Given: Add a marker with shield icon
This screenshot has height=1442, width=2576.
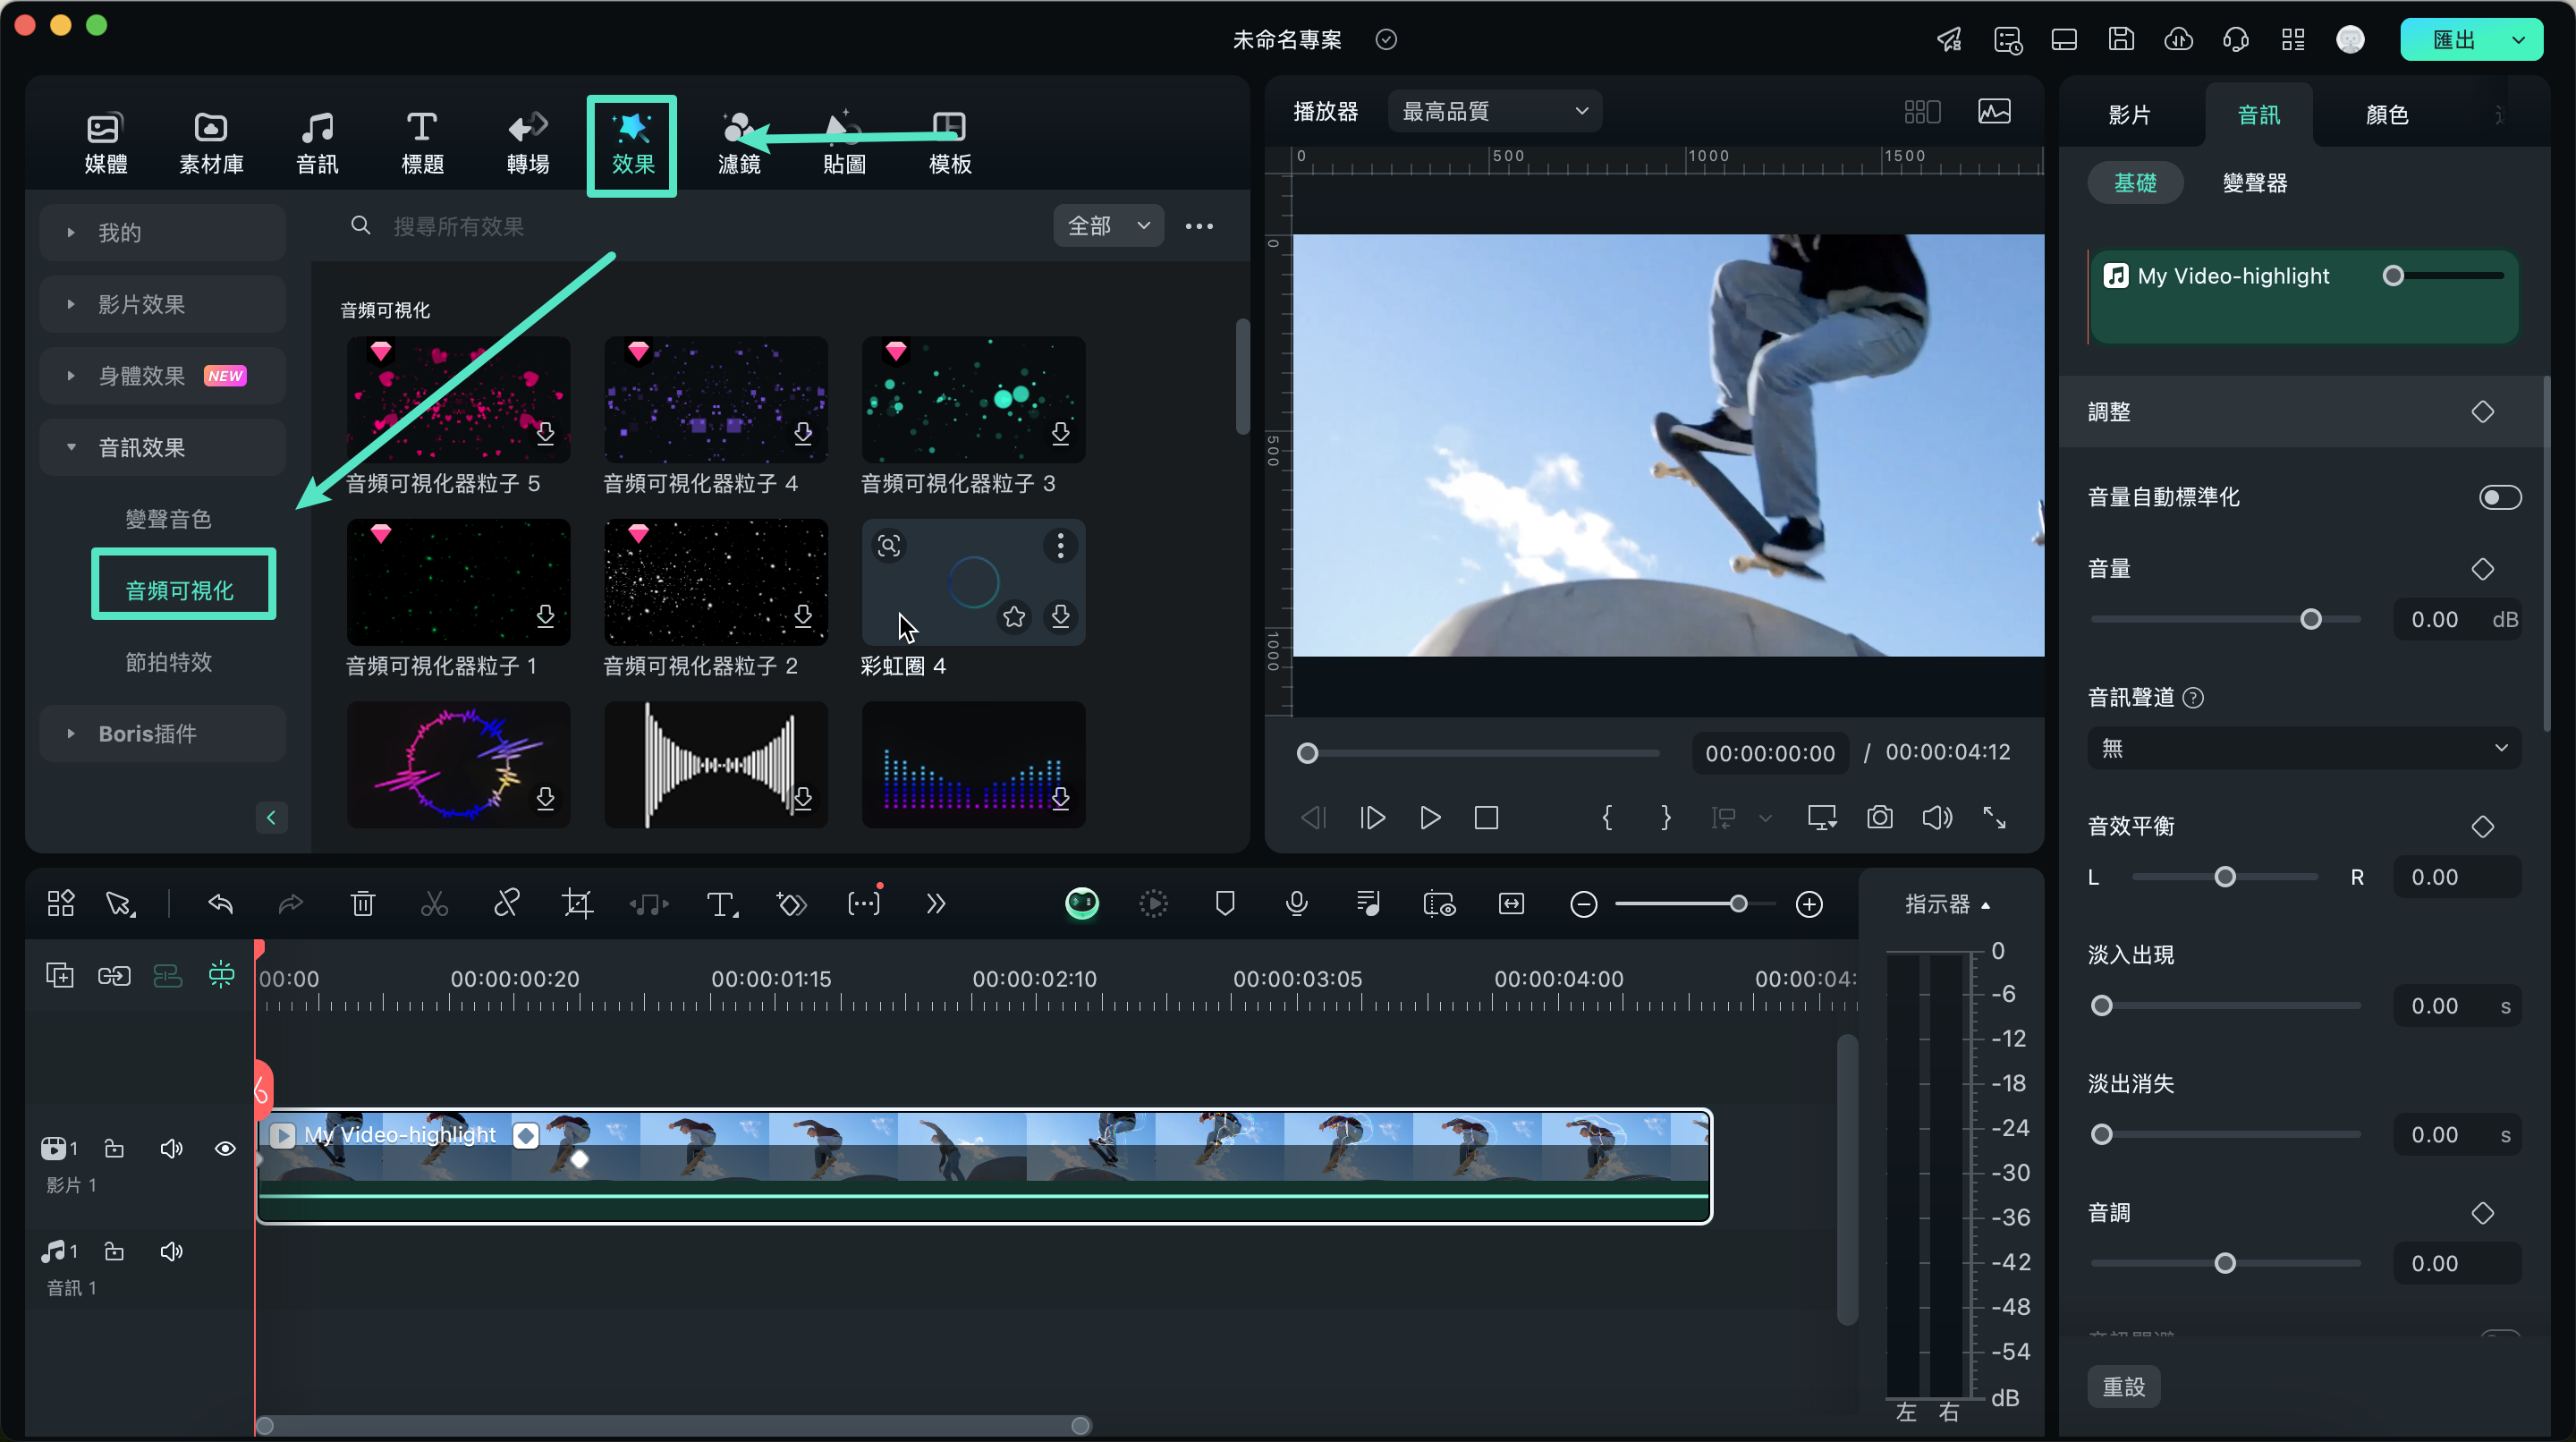Looking at the screenshot, I should [x=1224, y=904].
